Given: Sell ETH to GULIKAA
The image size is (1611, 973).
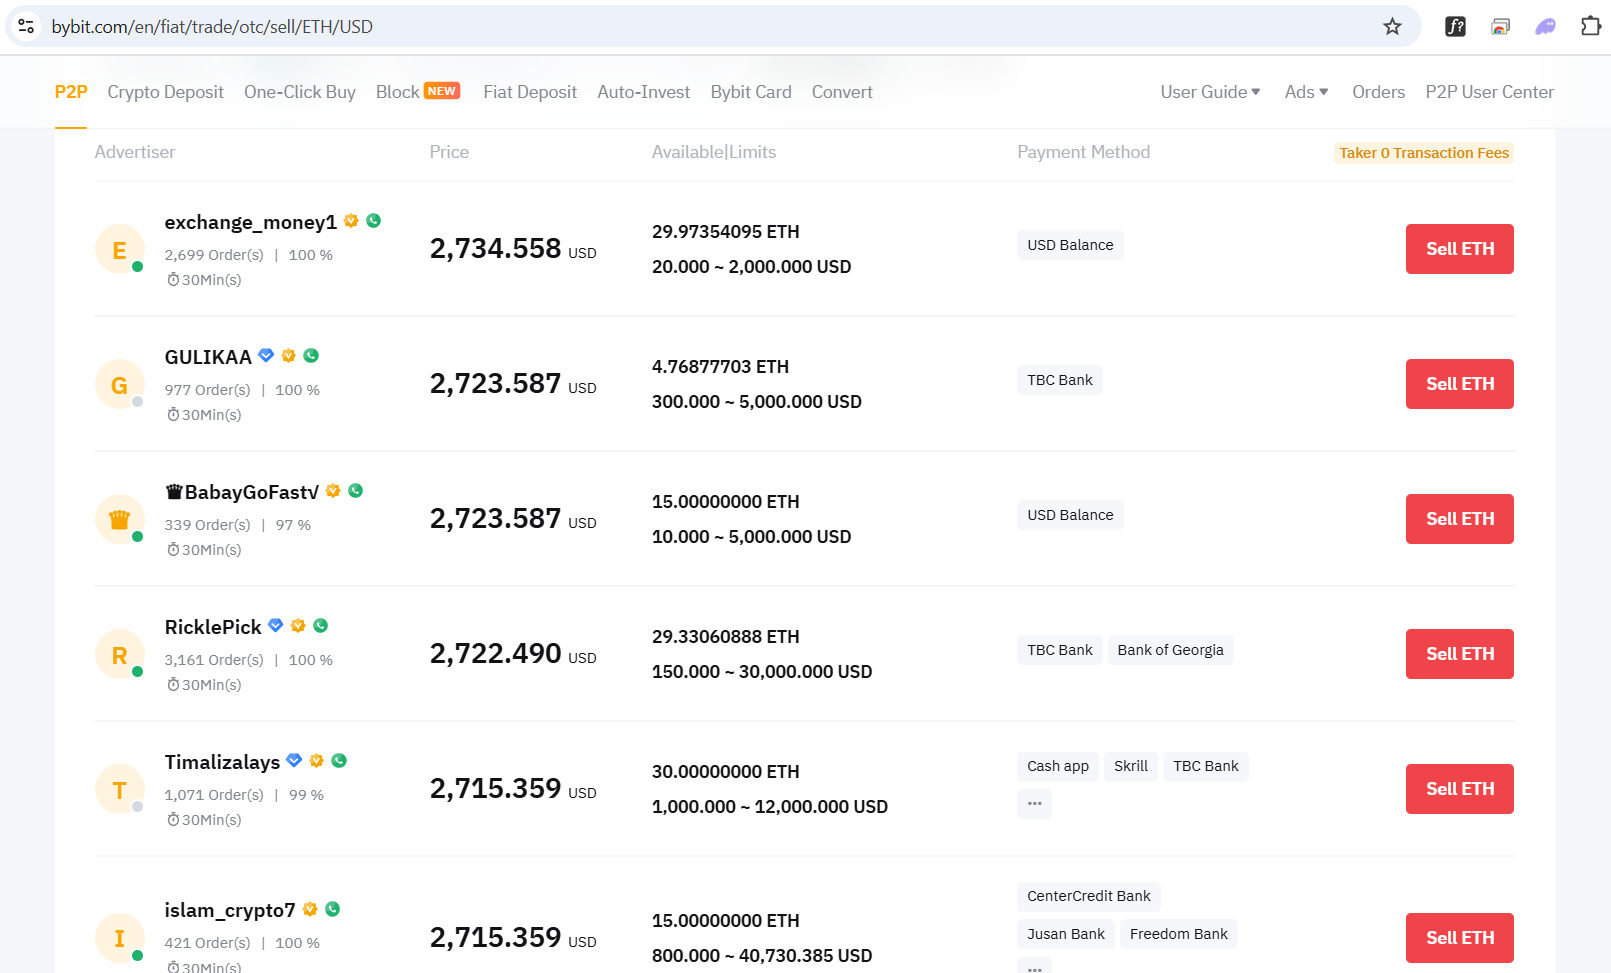Looking at the screenshot, I should click(1460, 384).
